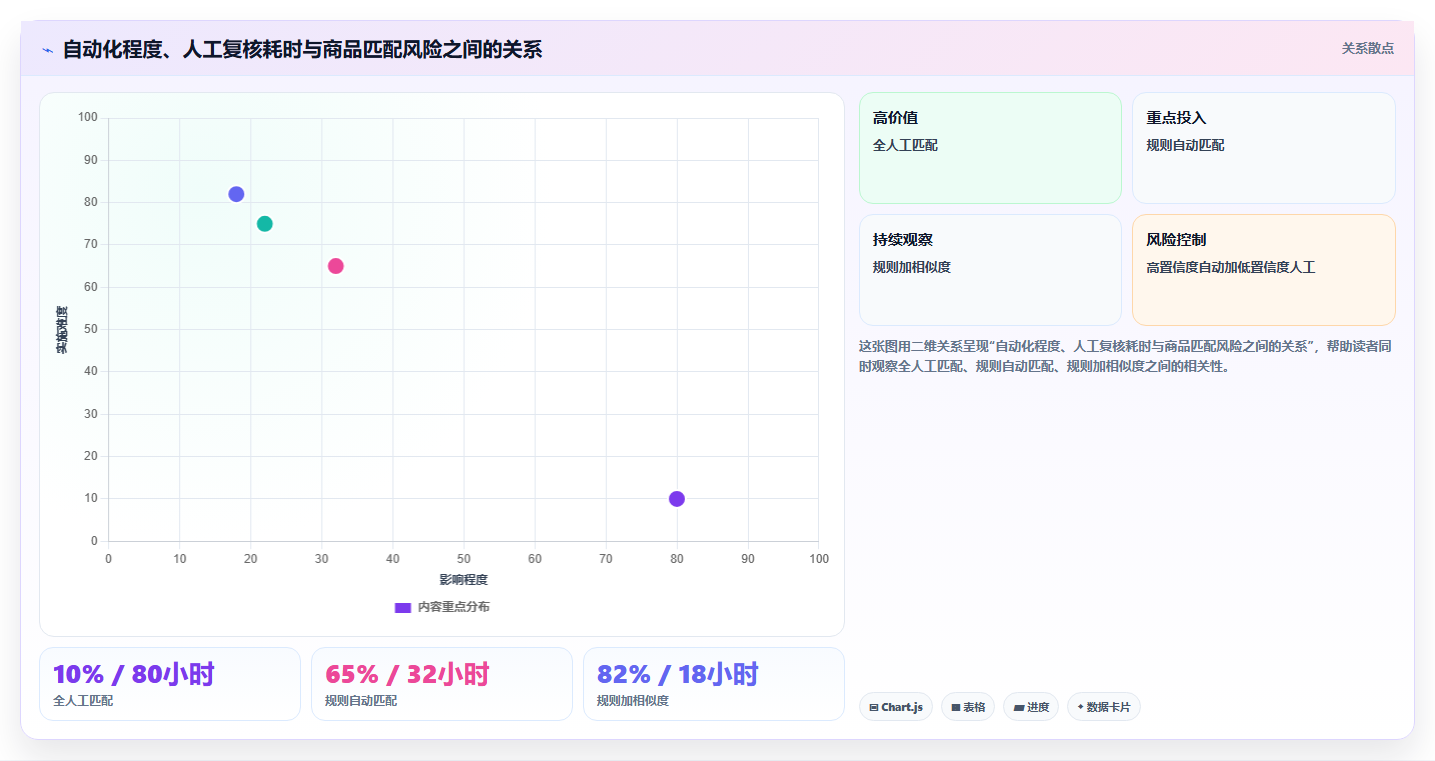Click the 全人工匹配 text in the 高价值 card
The image size is (1435, 761).
click(905, 146)
